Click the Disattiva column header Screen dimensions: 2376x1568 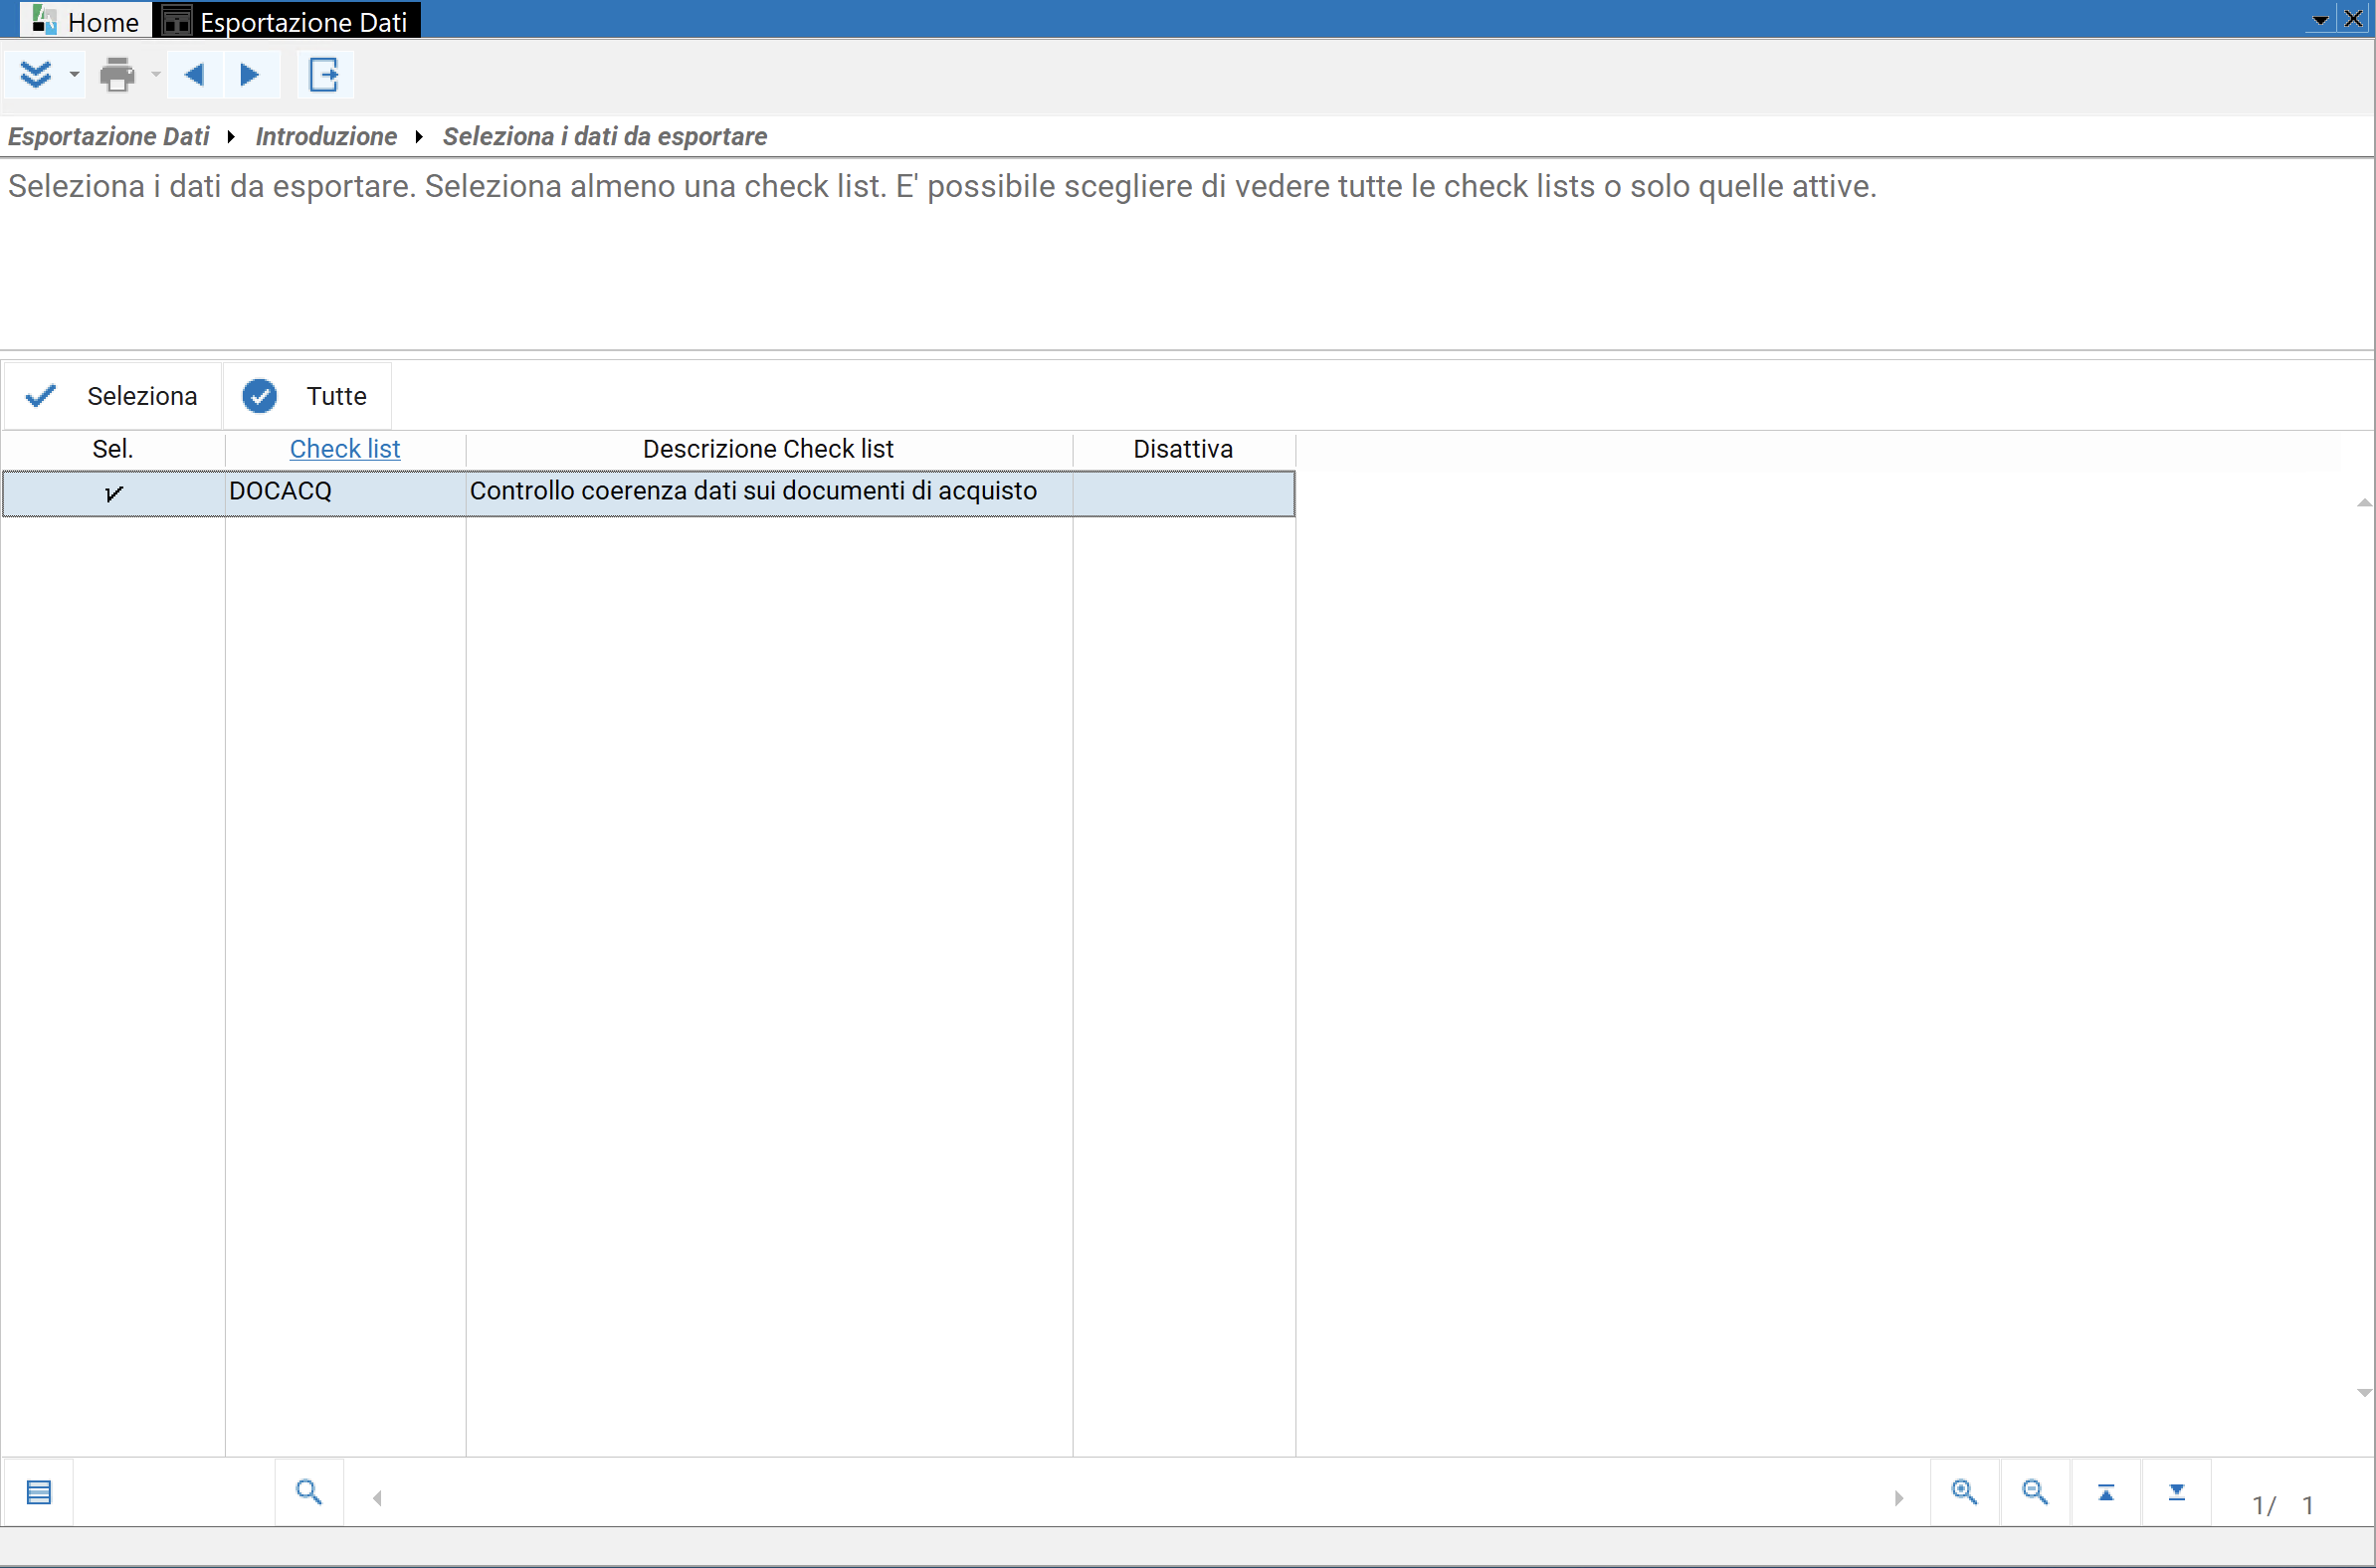1183,449
